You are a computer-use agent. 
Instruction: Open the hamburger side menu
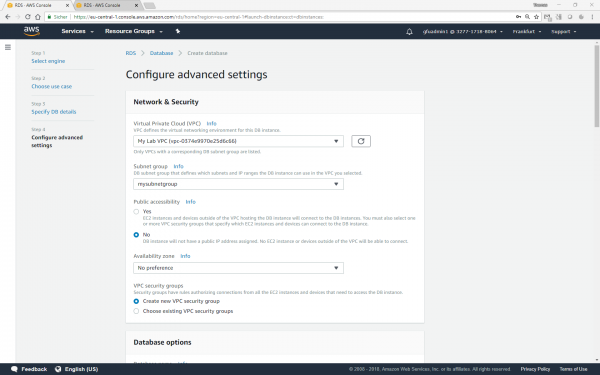coord(8,47)
